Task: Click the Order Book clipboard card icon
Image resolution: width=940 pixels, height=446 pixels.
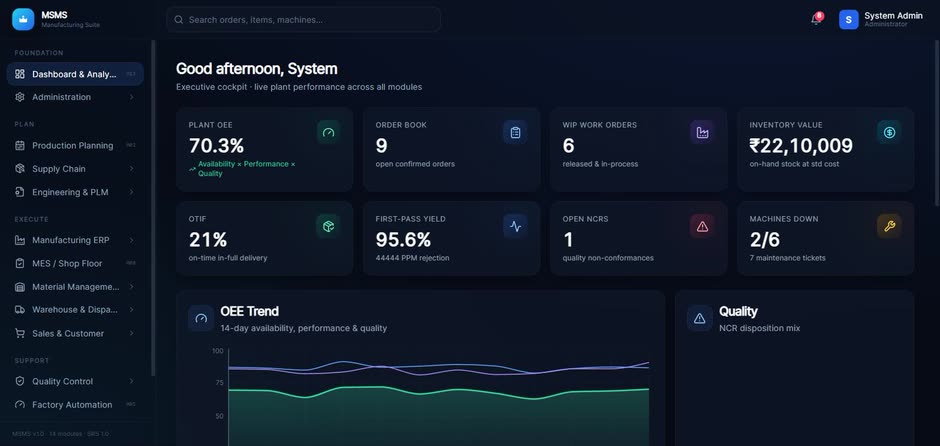Action: [x=515, y=132]
